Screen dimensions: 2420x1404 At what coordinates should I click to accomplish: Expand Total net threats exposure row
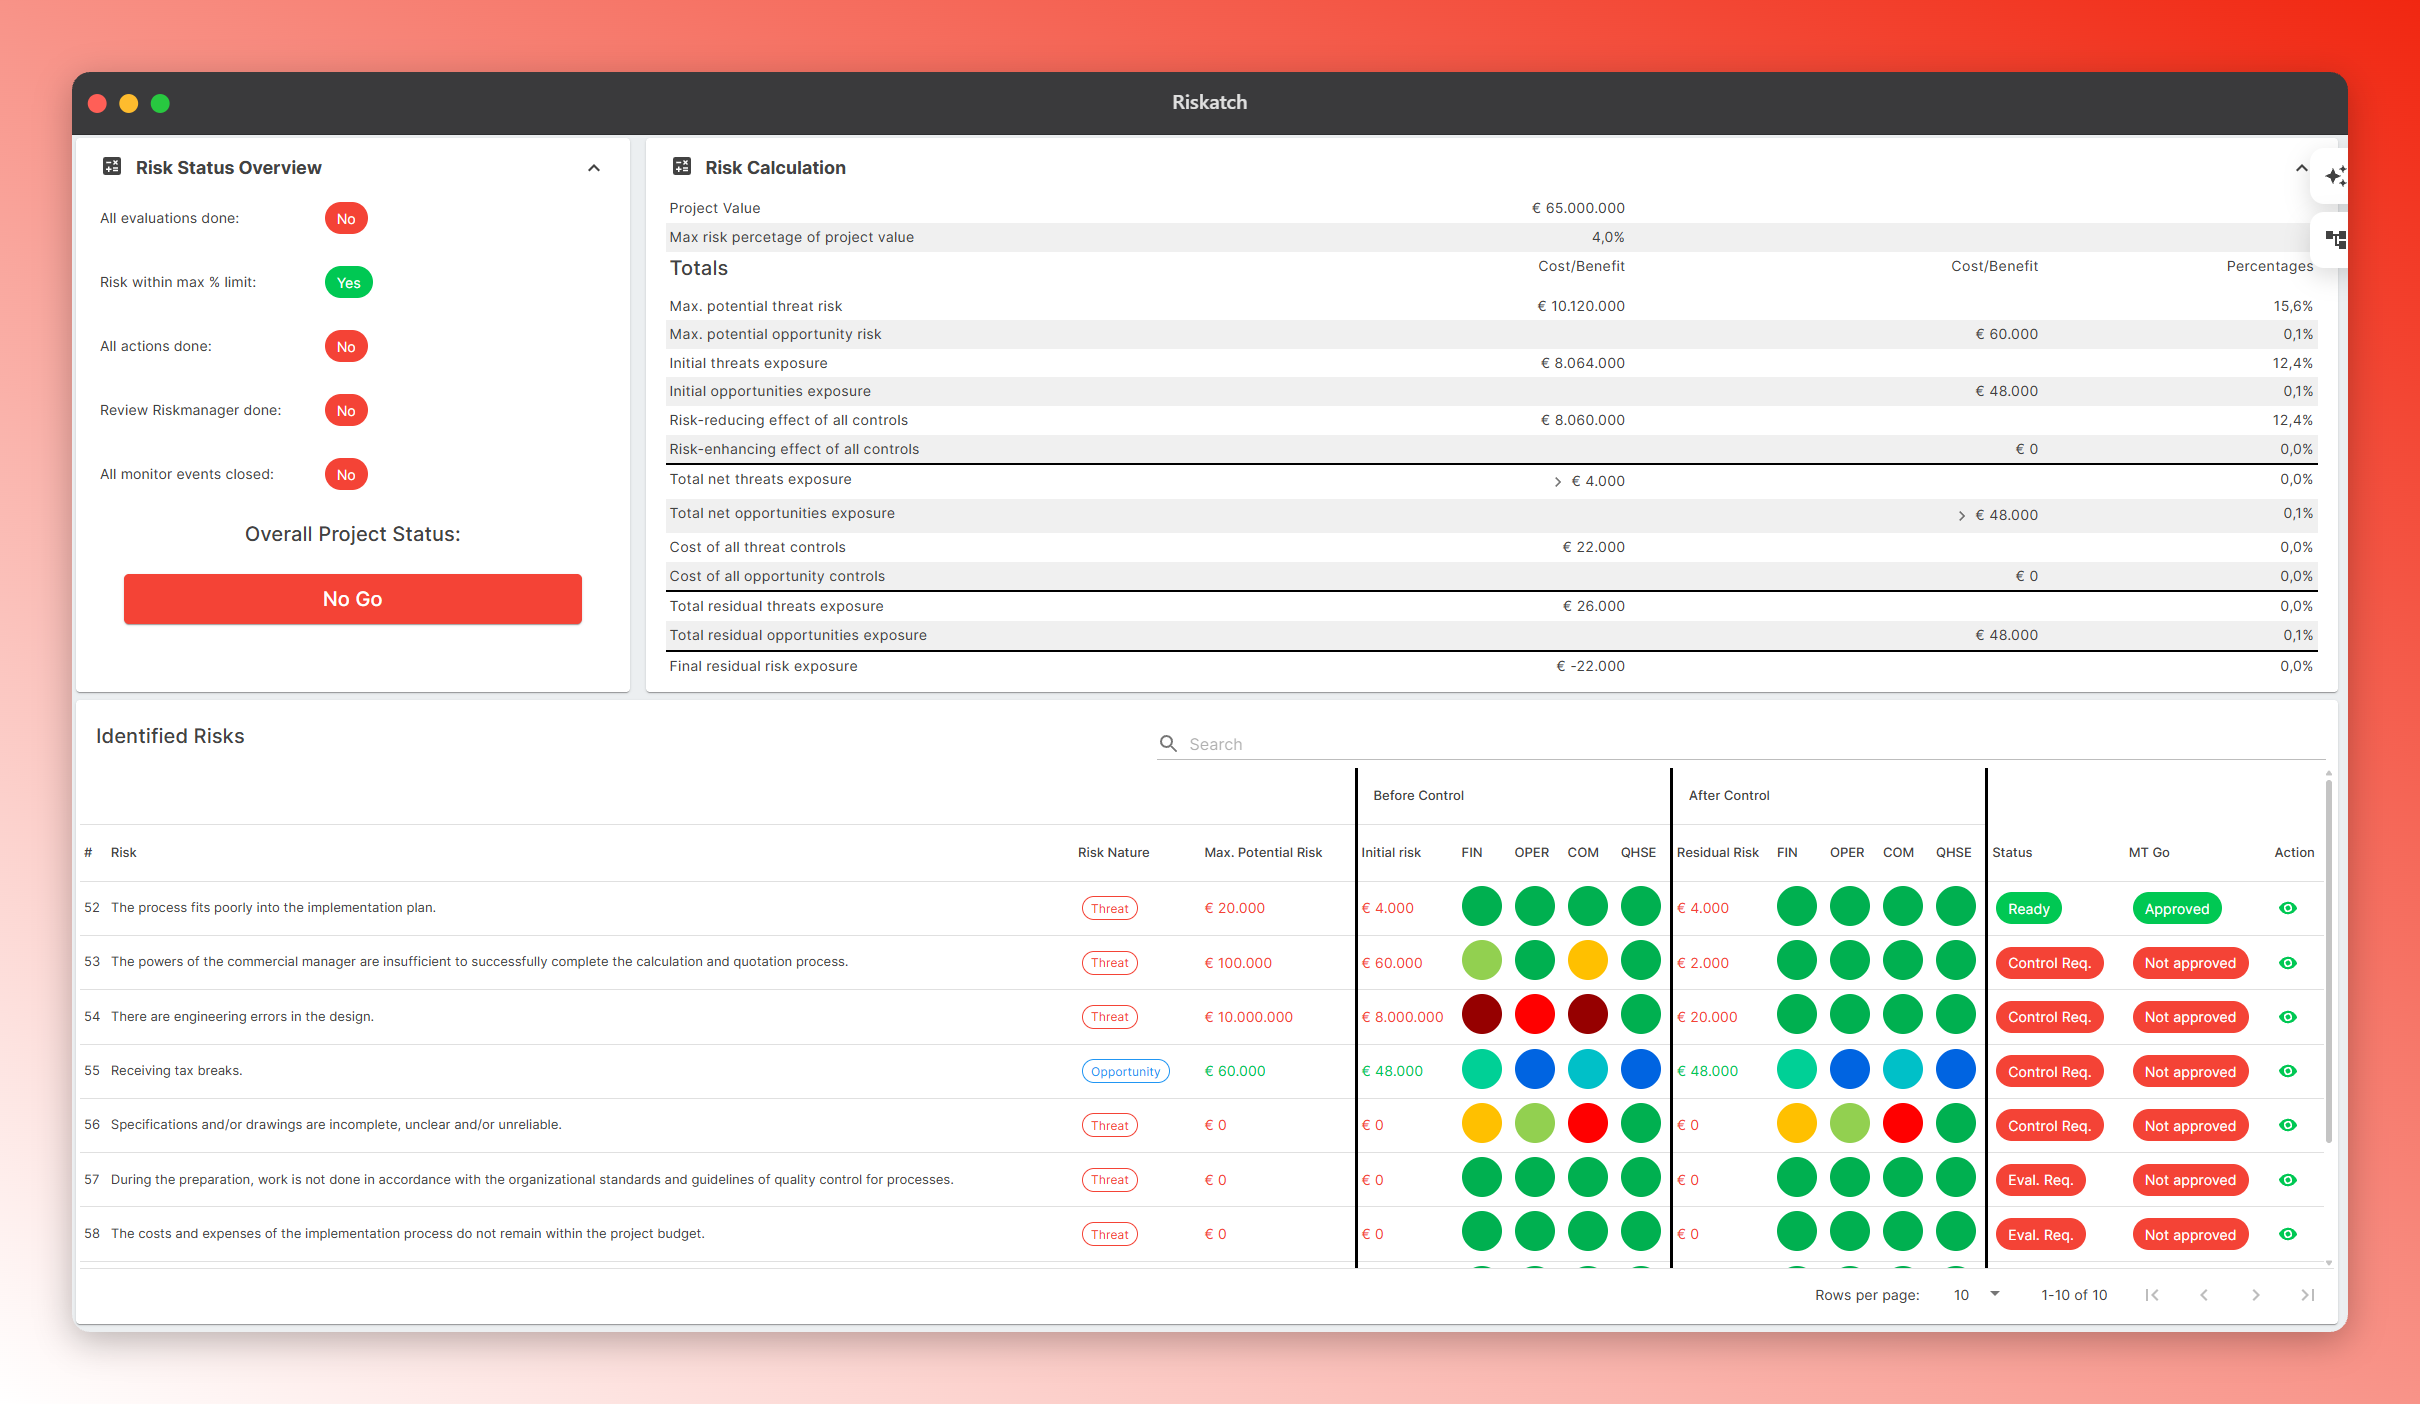point(1558,482)
